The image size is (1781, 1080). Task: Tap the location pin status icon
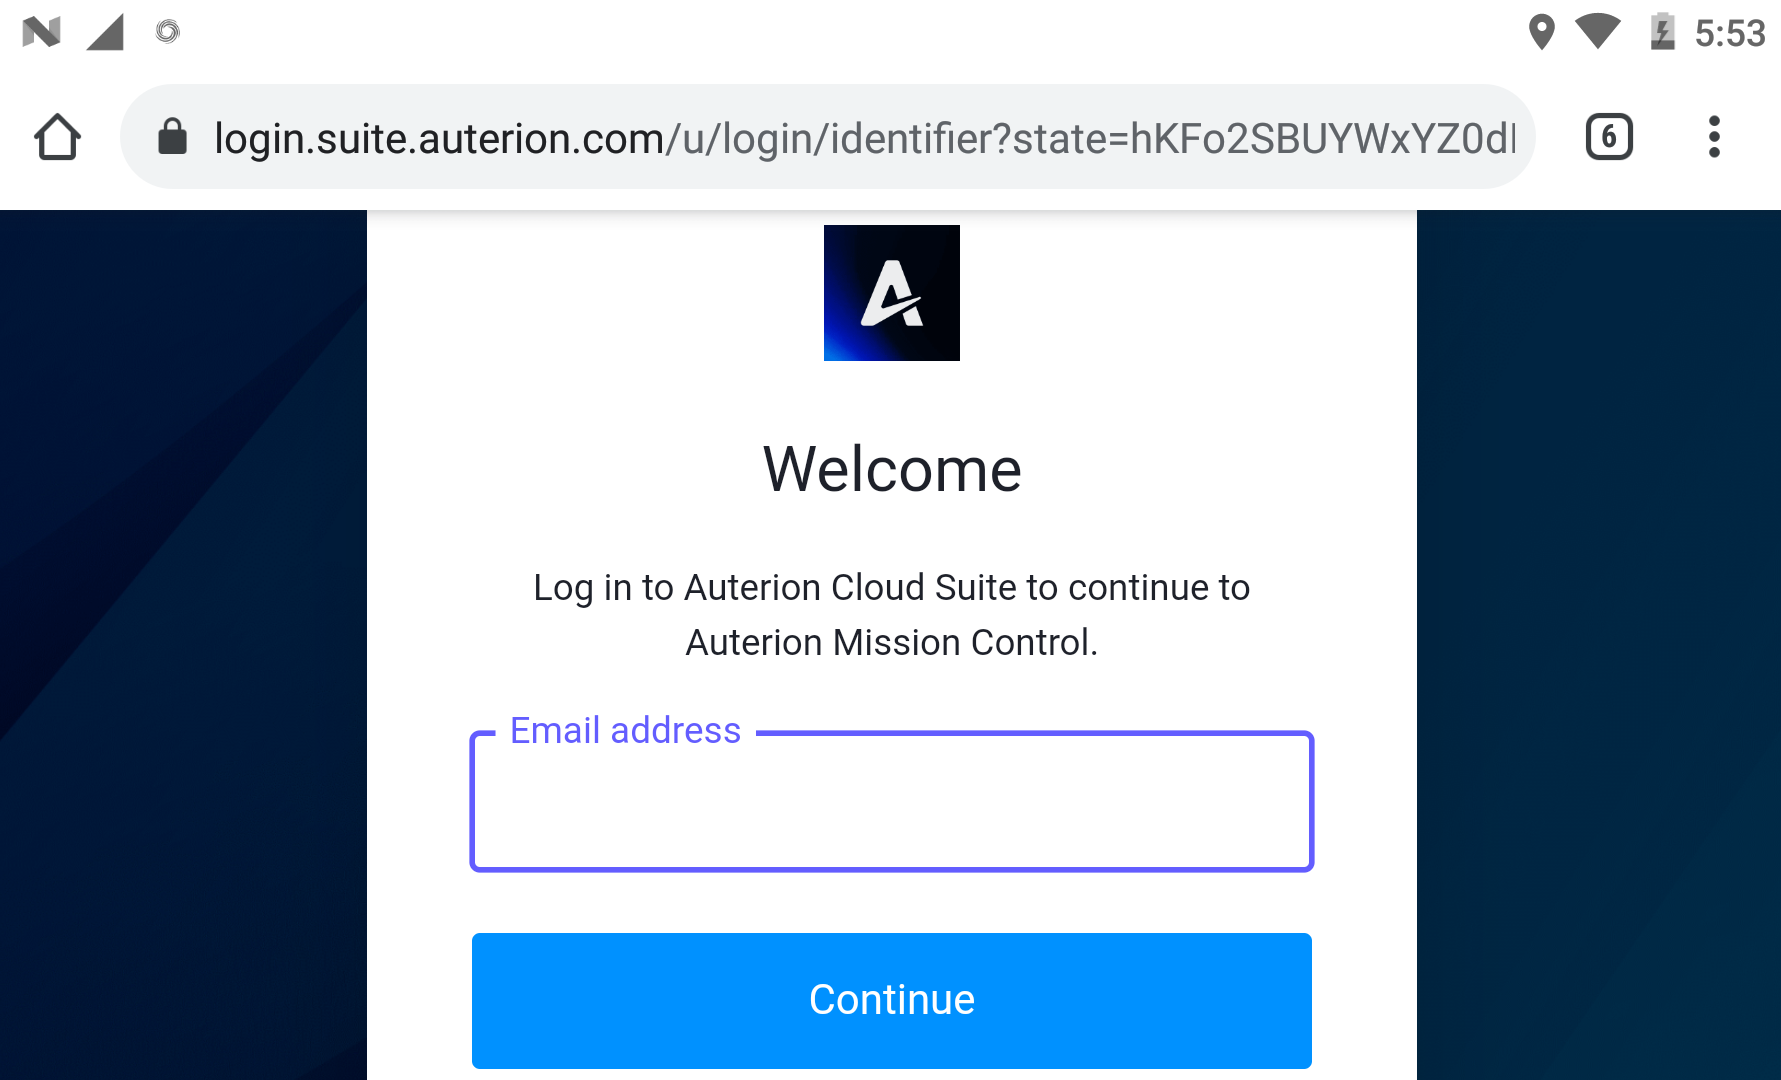click(x=1541, y=32)
